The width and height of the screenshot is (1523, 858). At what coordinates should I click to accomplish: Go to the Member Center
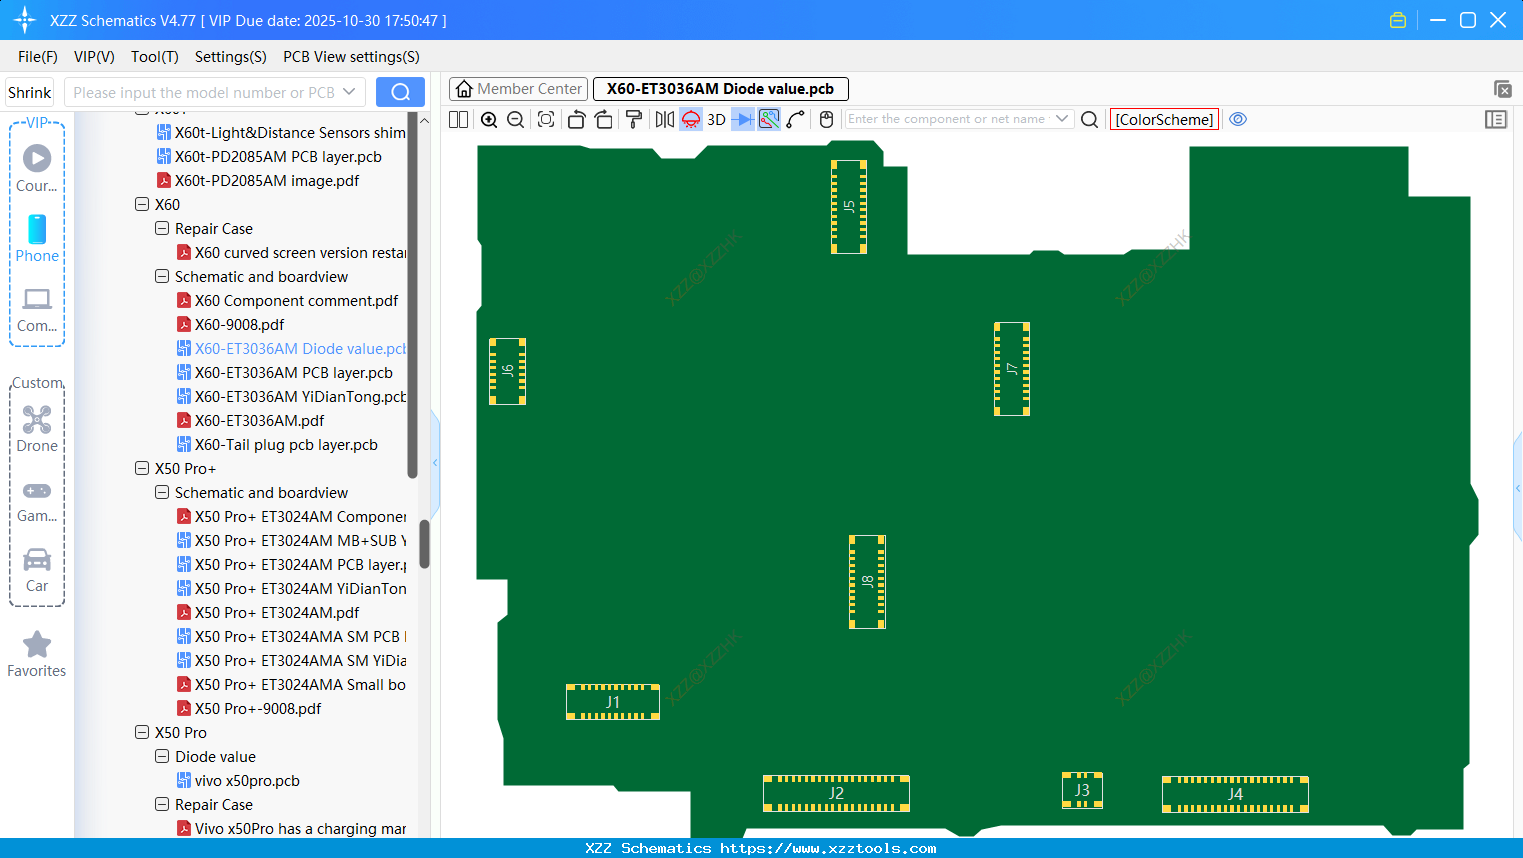tap(518, 89)
